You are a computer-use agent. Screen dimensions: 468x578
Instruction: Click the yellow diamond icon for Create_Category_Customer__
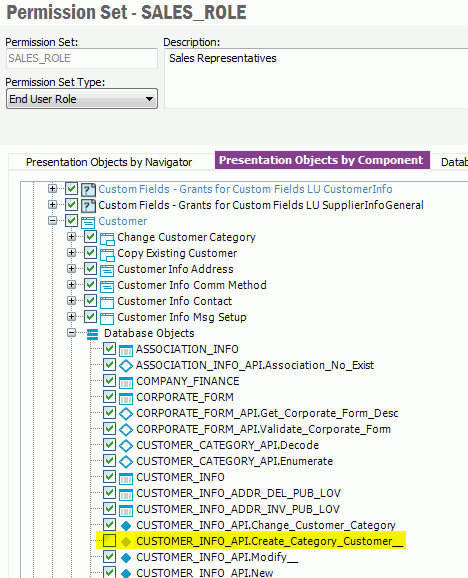tap(126, 542)
